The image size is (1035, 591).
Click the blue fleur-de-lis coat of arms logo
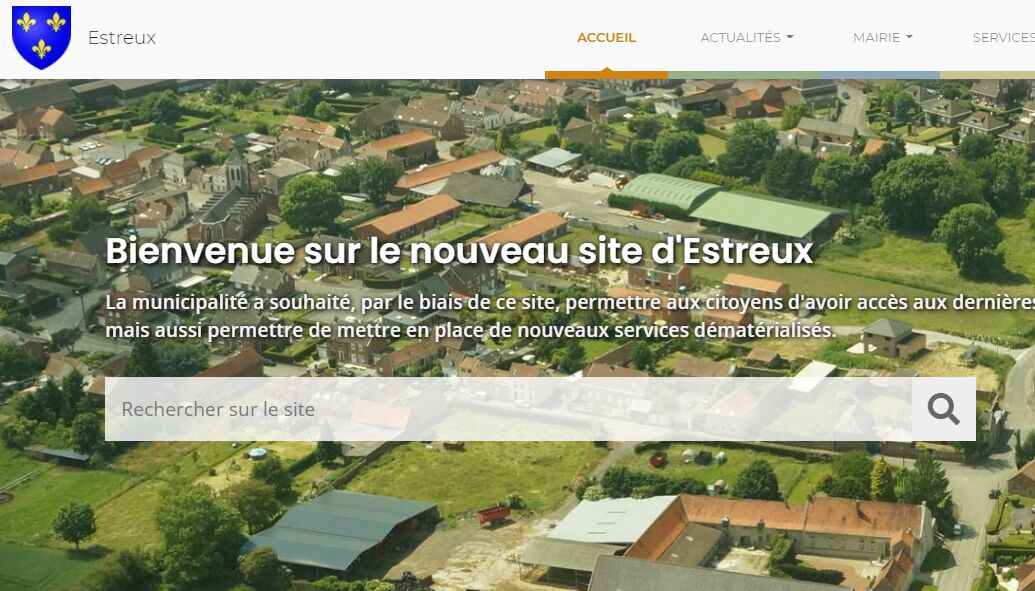[x=42, y=38]
